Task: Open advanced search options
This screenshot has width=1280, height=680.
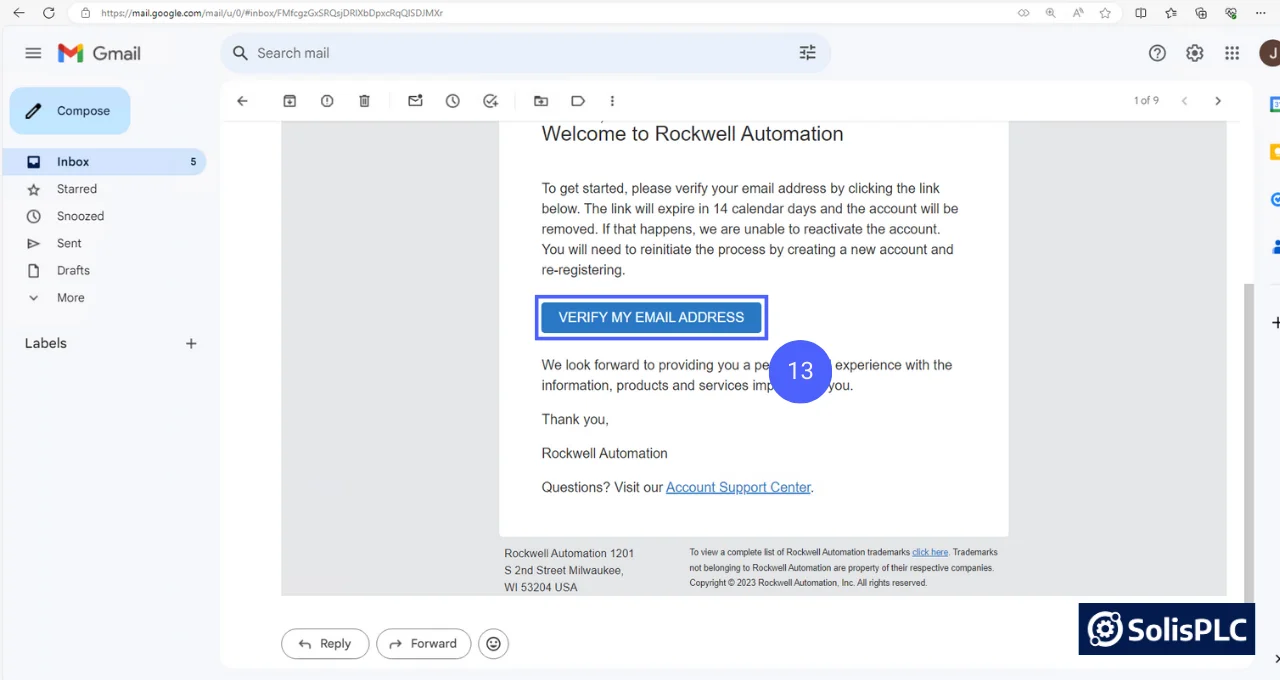Action: (807, 52)
